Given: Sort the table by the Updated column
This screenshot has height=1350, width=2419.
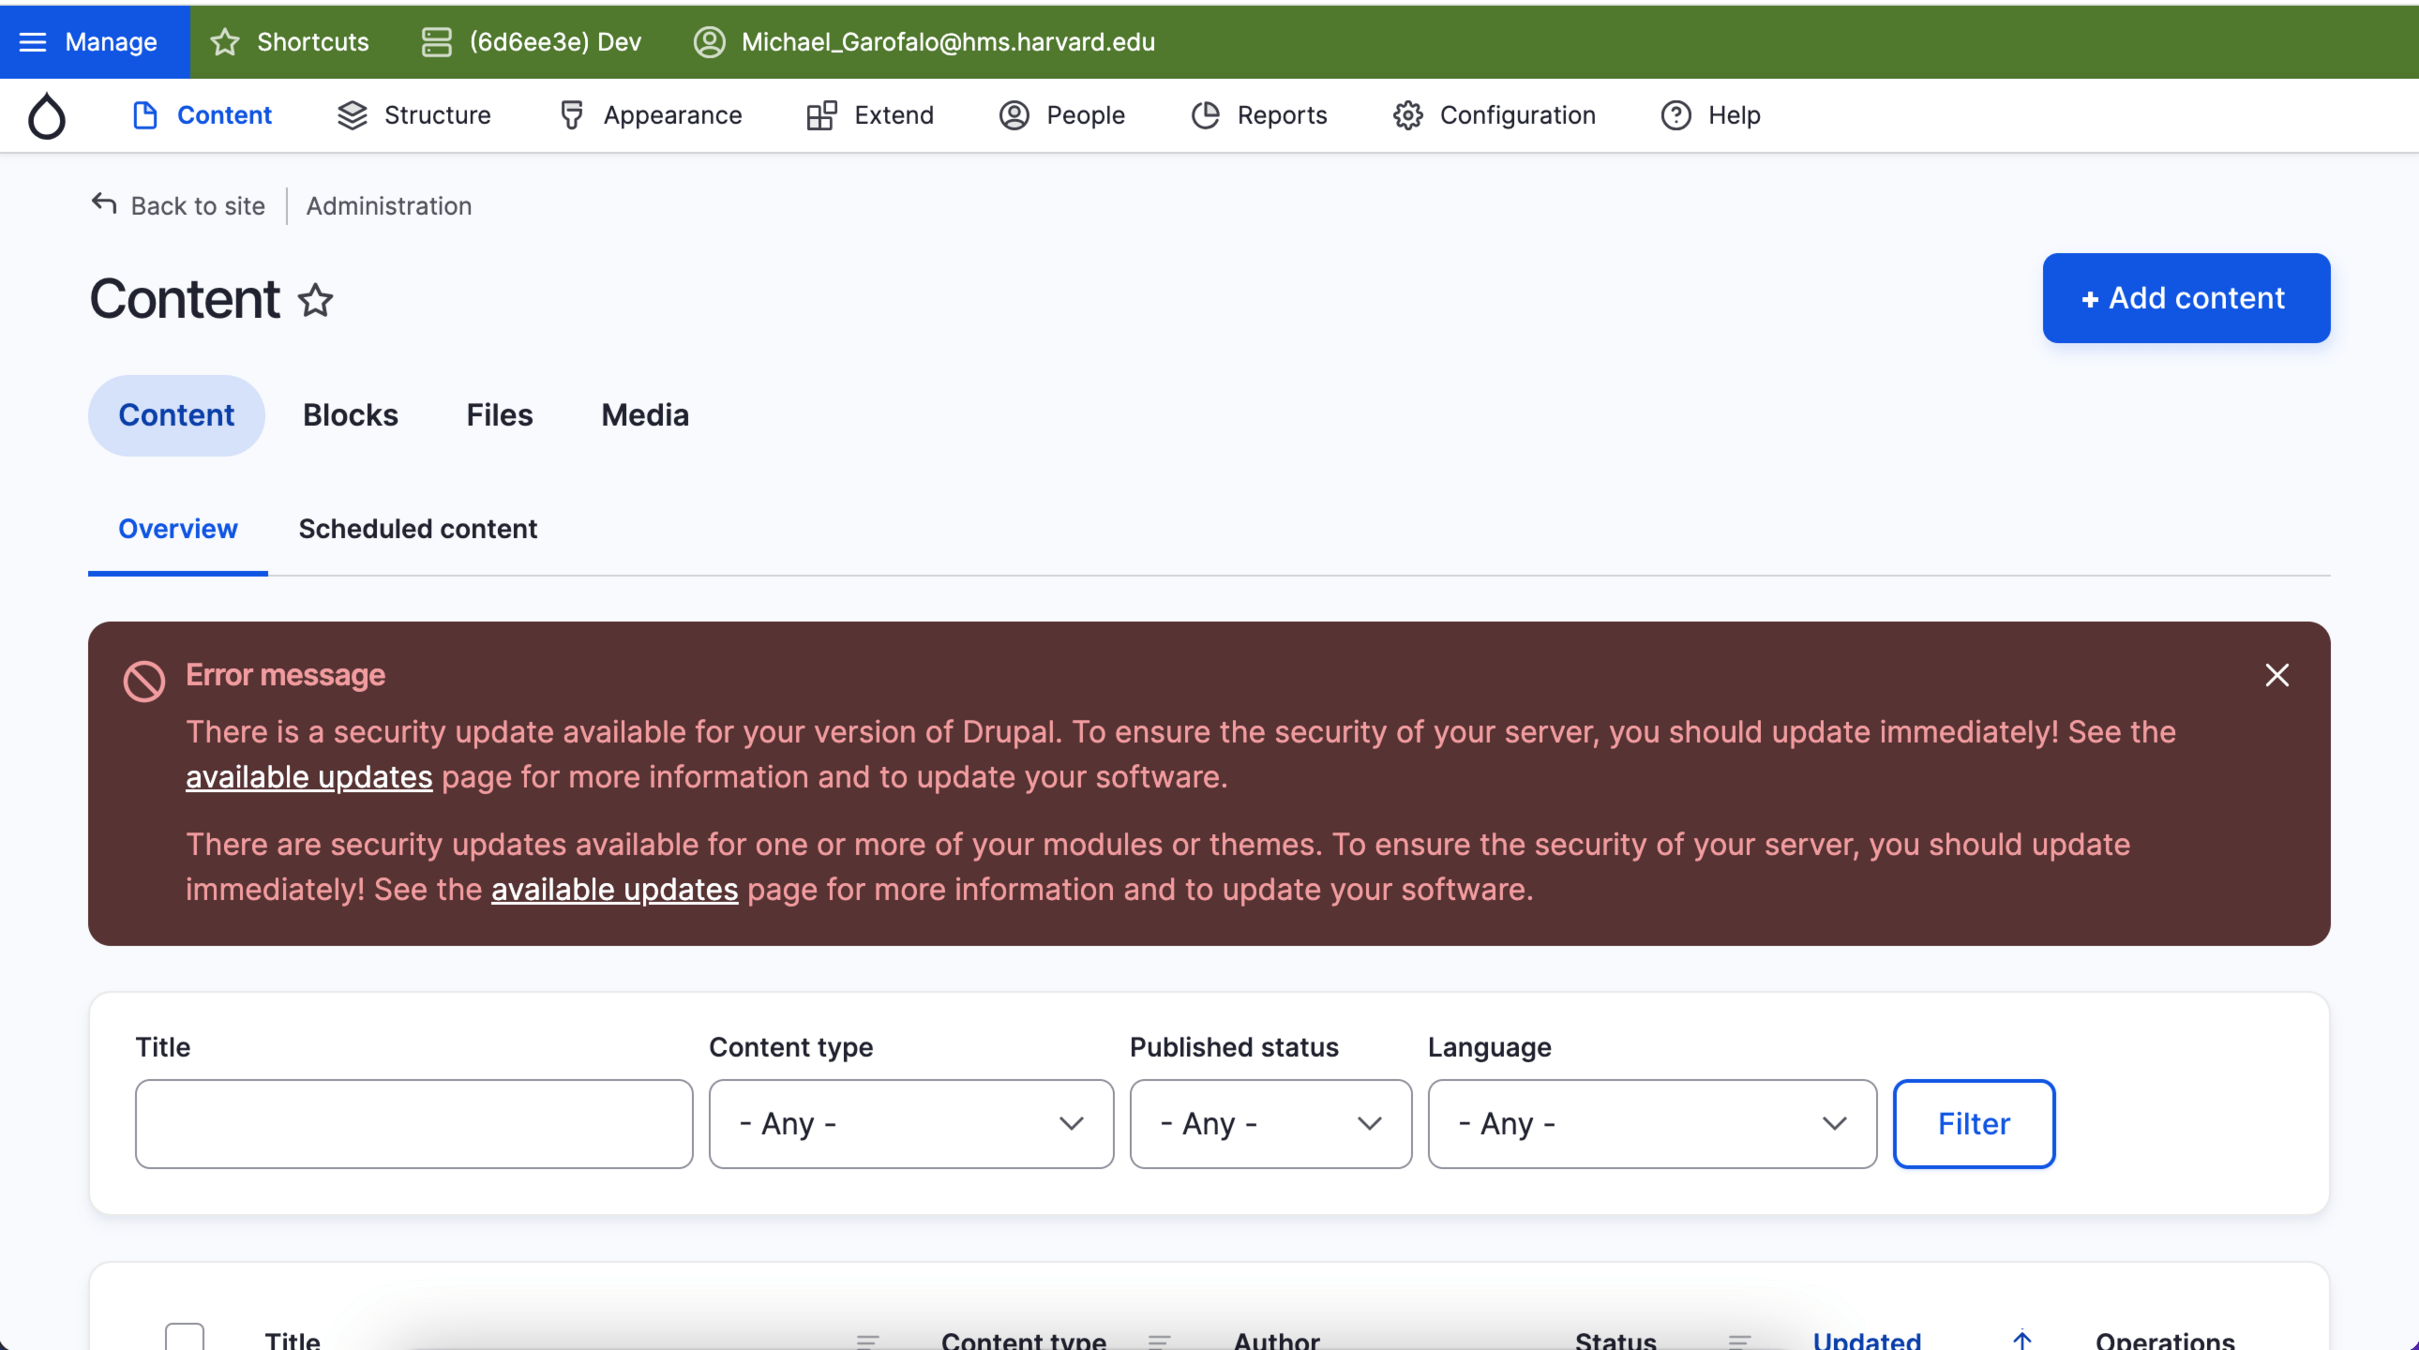Looking at the screenshot, I should click(1866, 1339).
